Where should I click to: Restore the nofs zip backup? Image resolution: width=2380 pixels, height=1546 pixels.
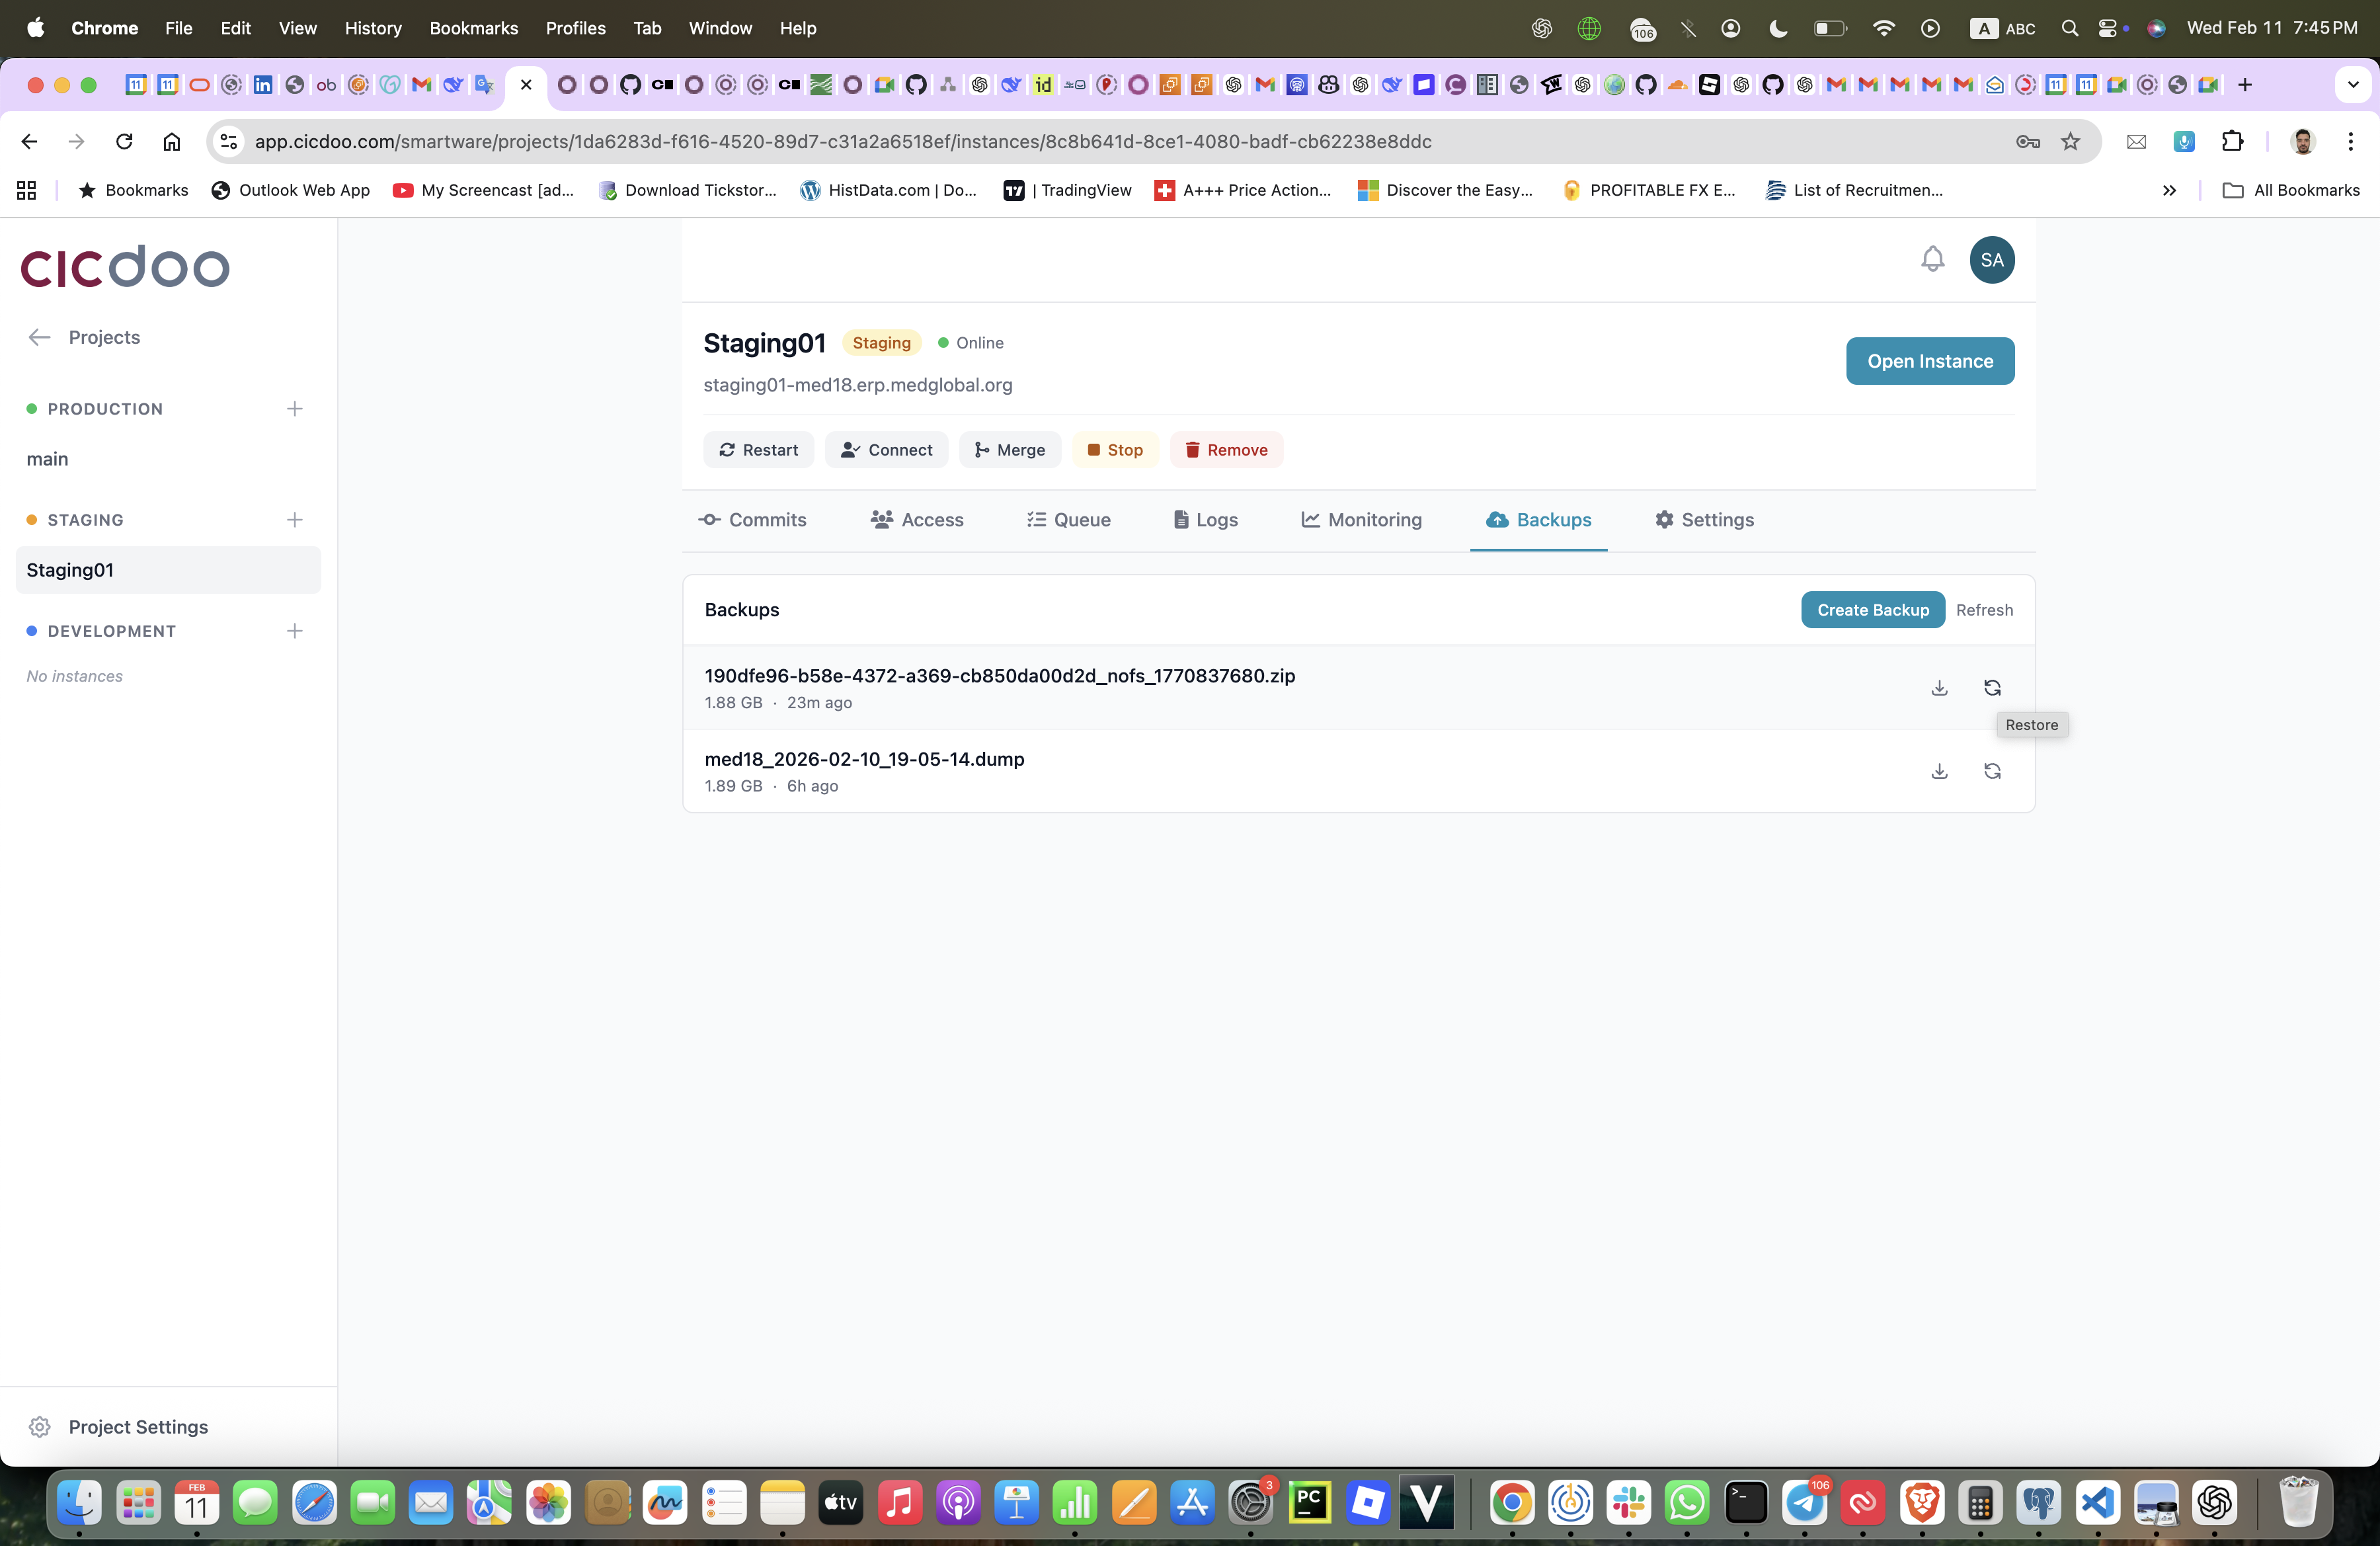[1992, 688]
